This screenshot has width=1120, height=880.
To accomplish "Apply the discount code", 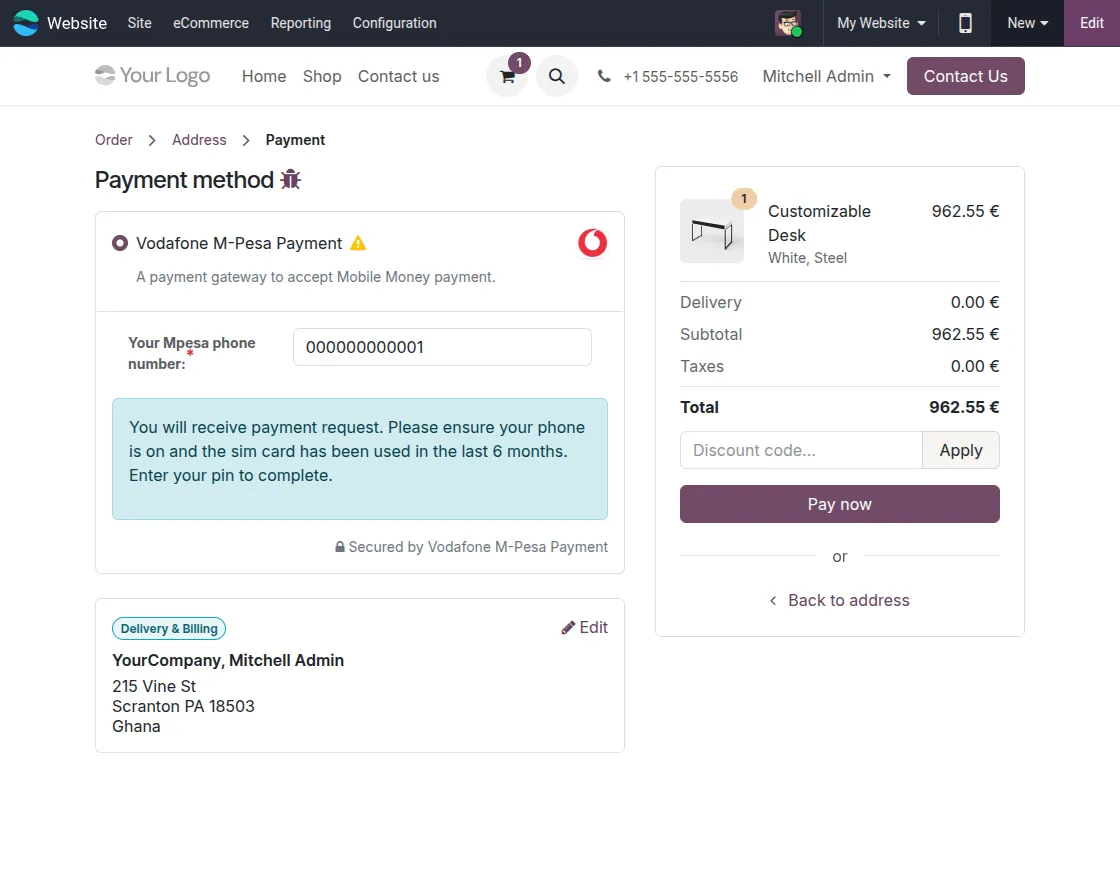I will coord(961,450).
